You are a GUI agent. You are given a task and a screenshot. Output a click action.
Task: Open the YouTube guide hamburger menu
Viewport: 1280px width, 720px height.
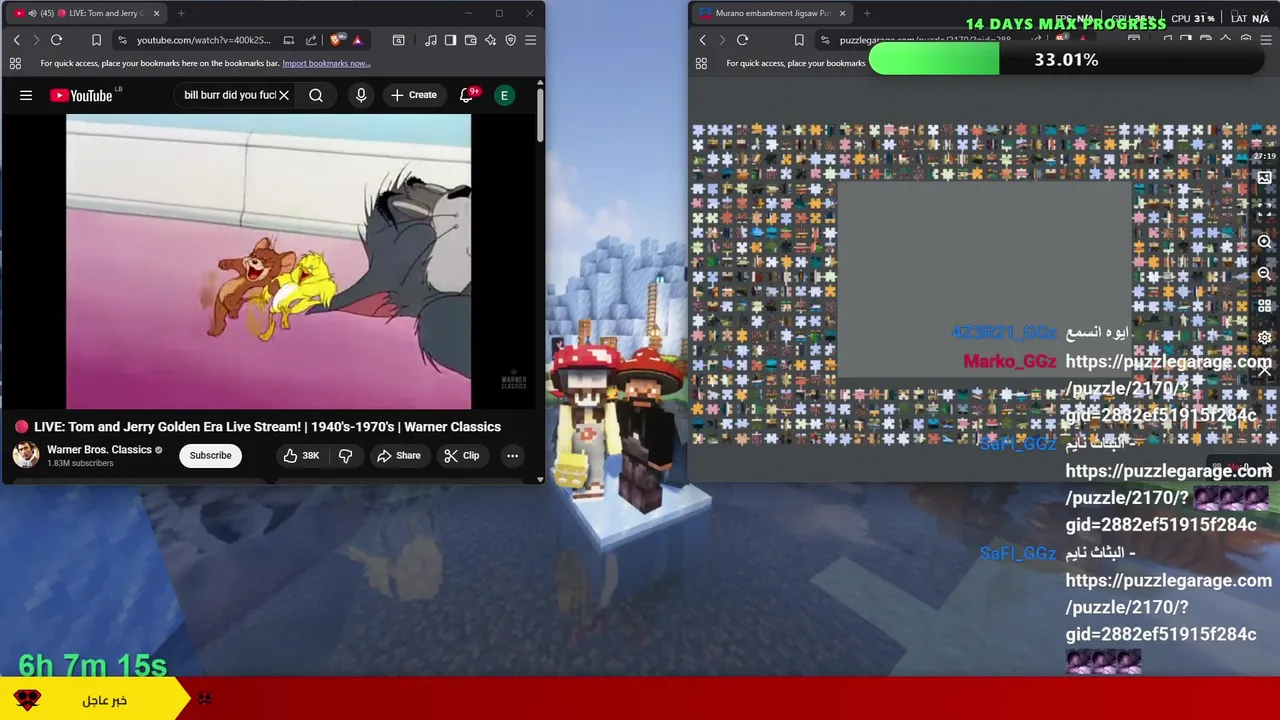click(26, 95)
